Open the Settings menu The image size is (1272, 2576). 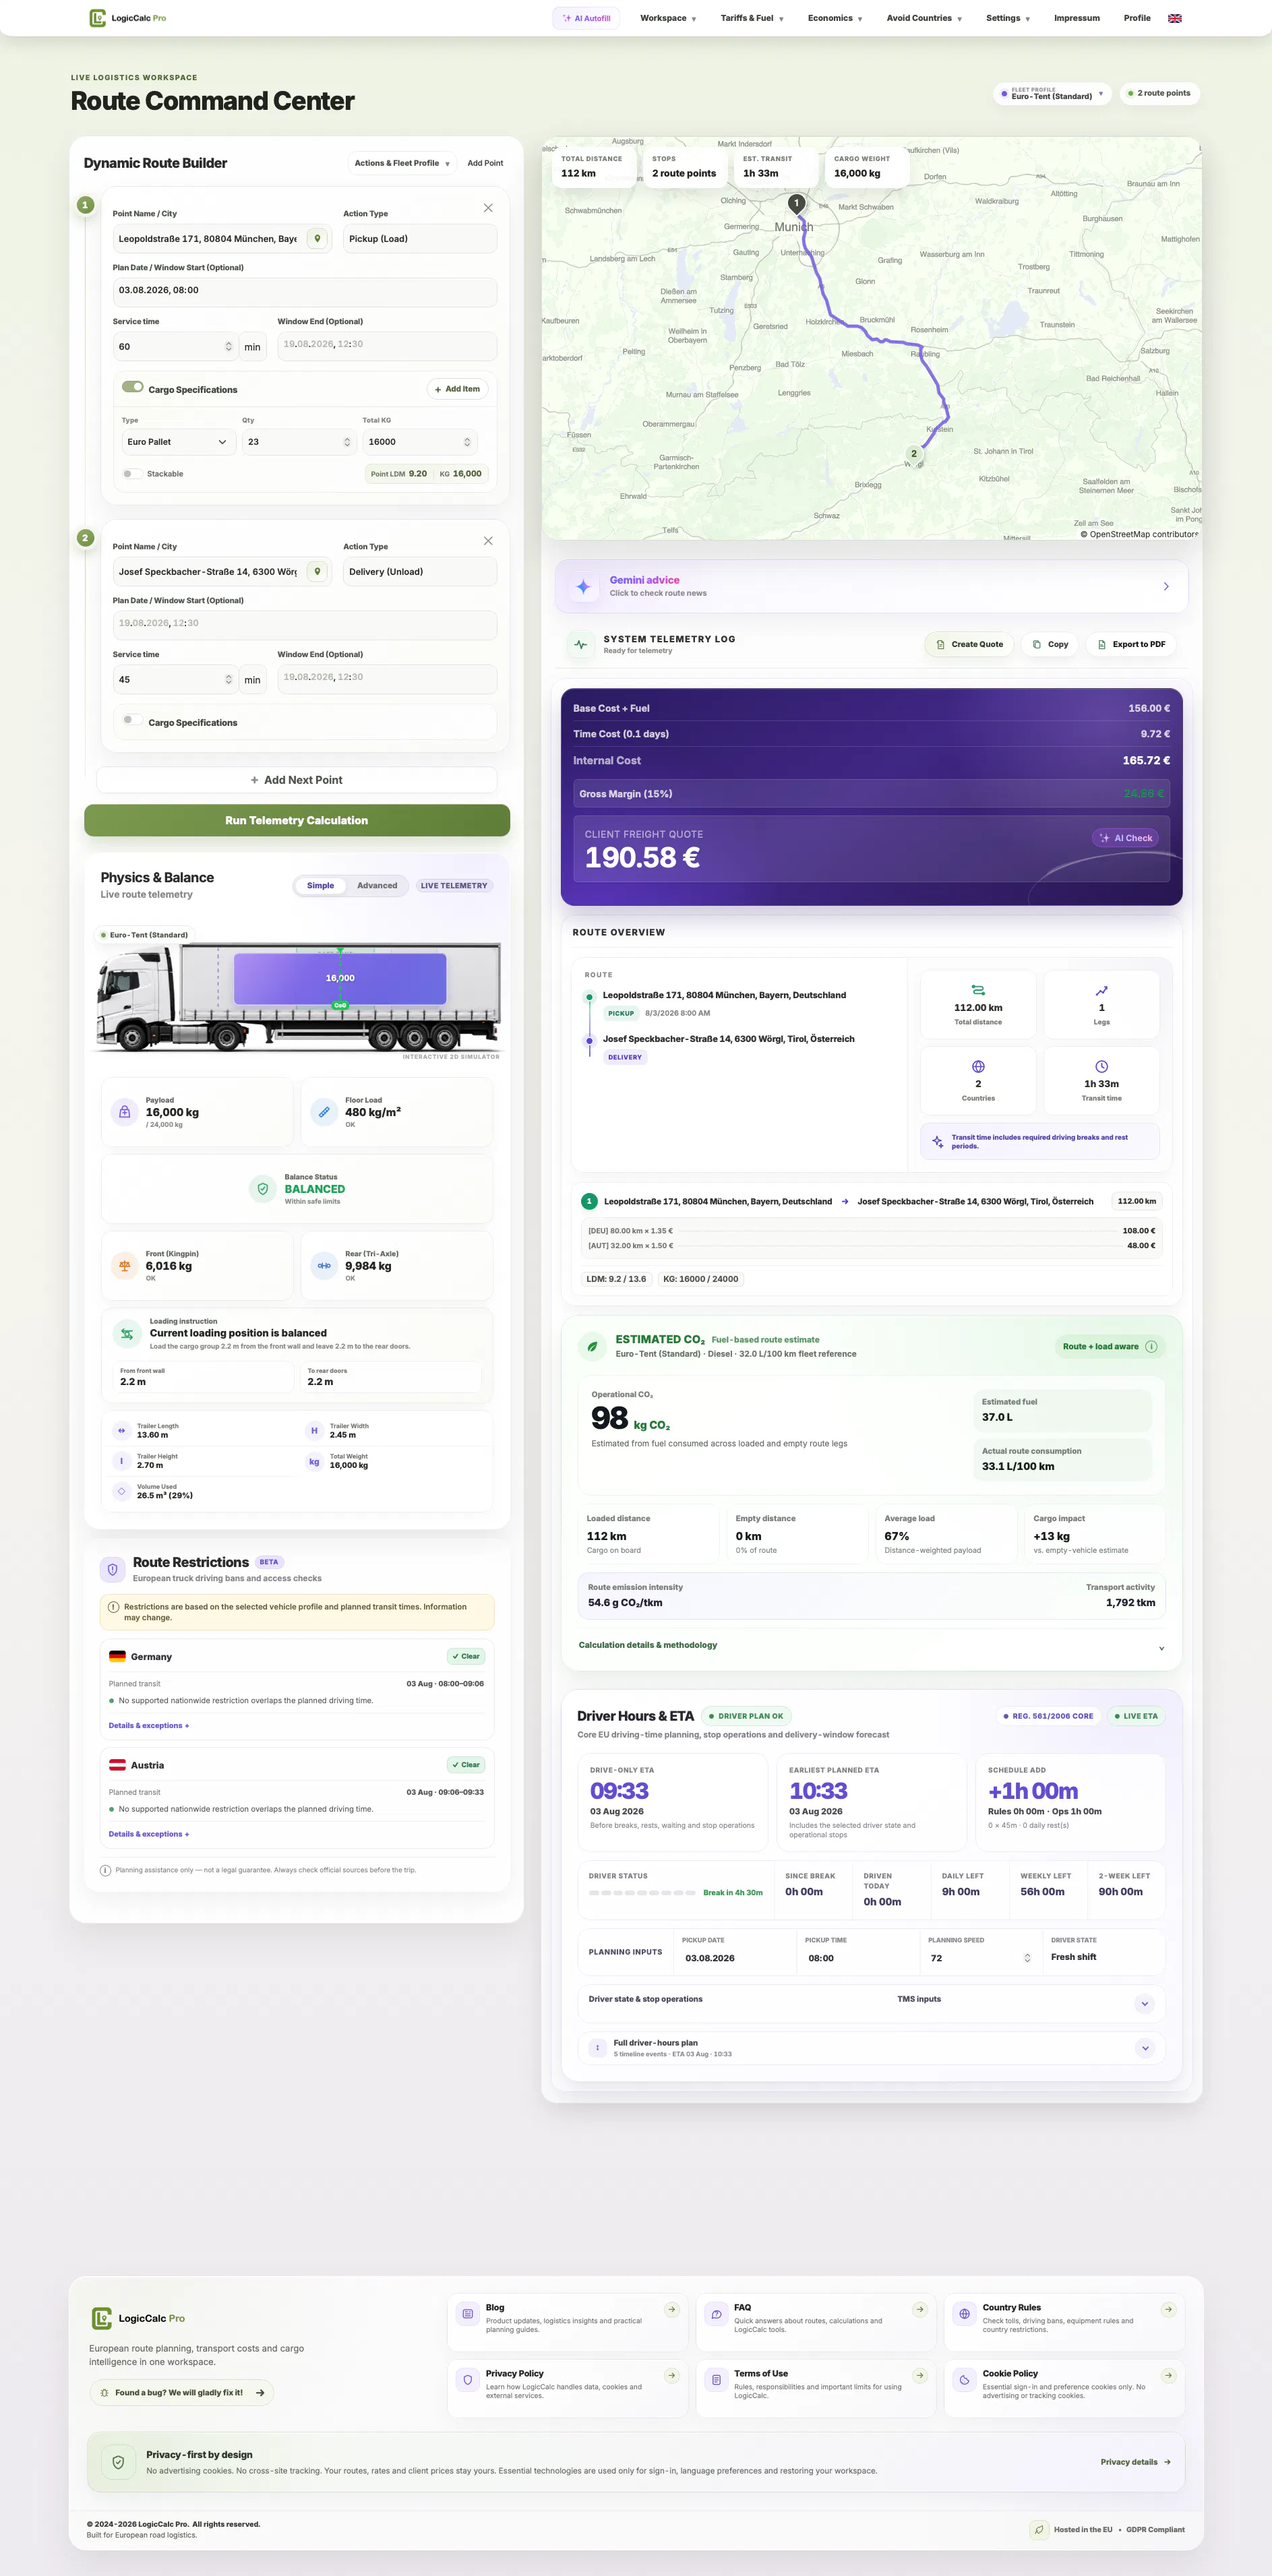point(1008,18)
